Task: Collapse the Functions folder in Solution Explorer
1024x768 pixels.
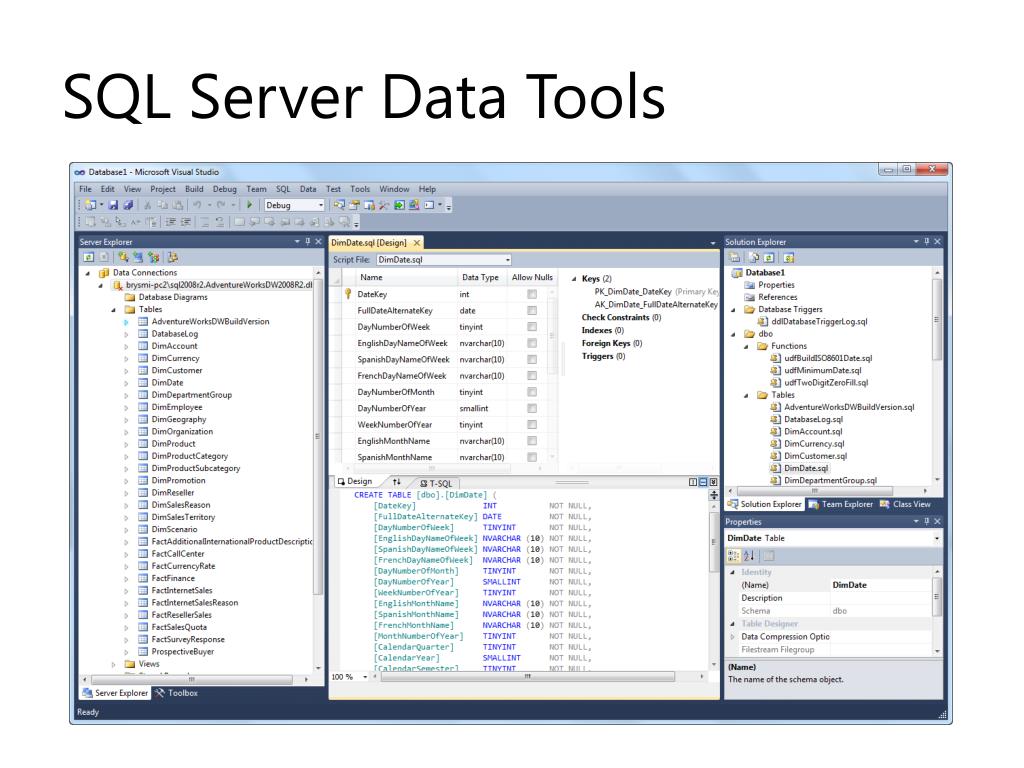Action: point(746,346)
